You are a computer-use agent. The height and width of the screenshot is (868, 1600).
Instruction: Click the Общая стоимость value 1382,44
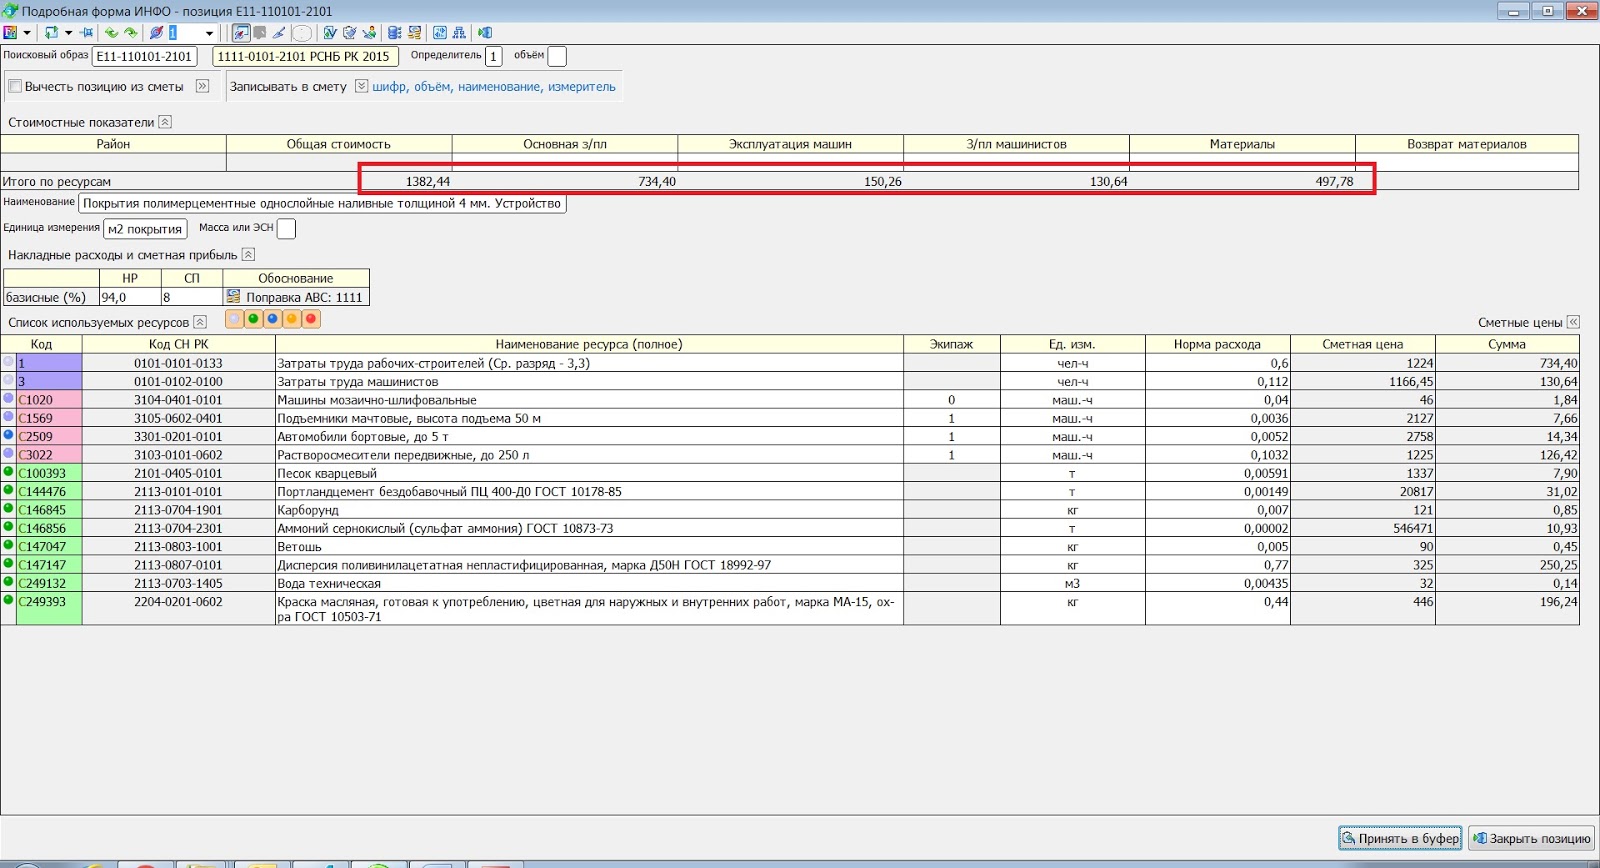pos(428,182)
